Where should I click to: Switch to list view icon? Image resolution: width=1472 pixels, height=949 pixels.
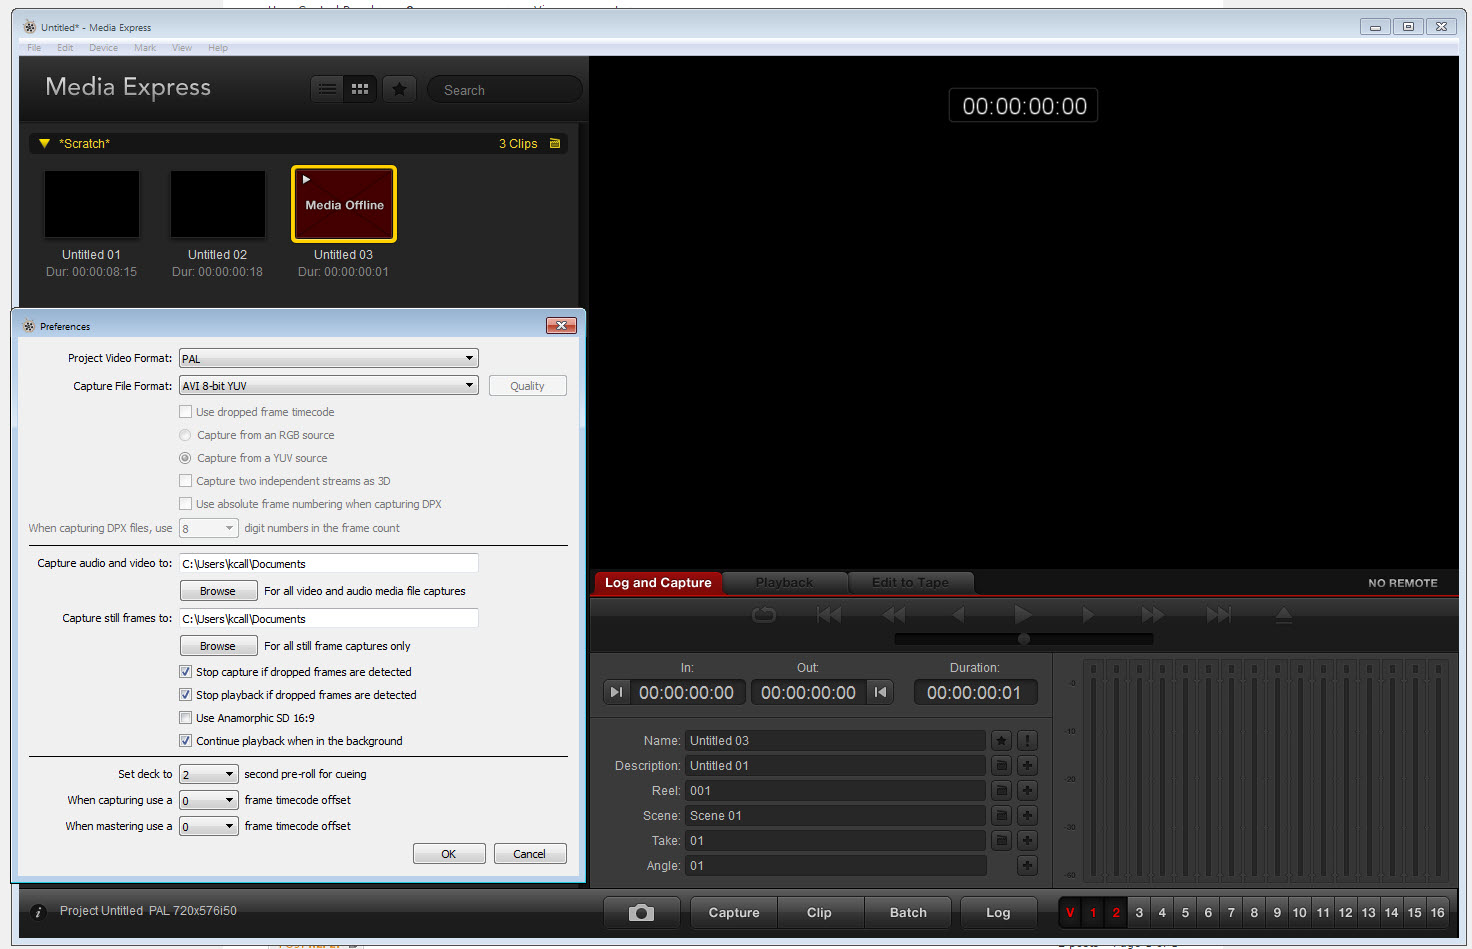coord(327,89)
